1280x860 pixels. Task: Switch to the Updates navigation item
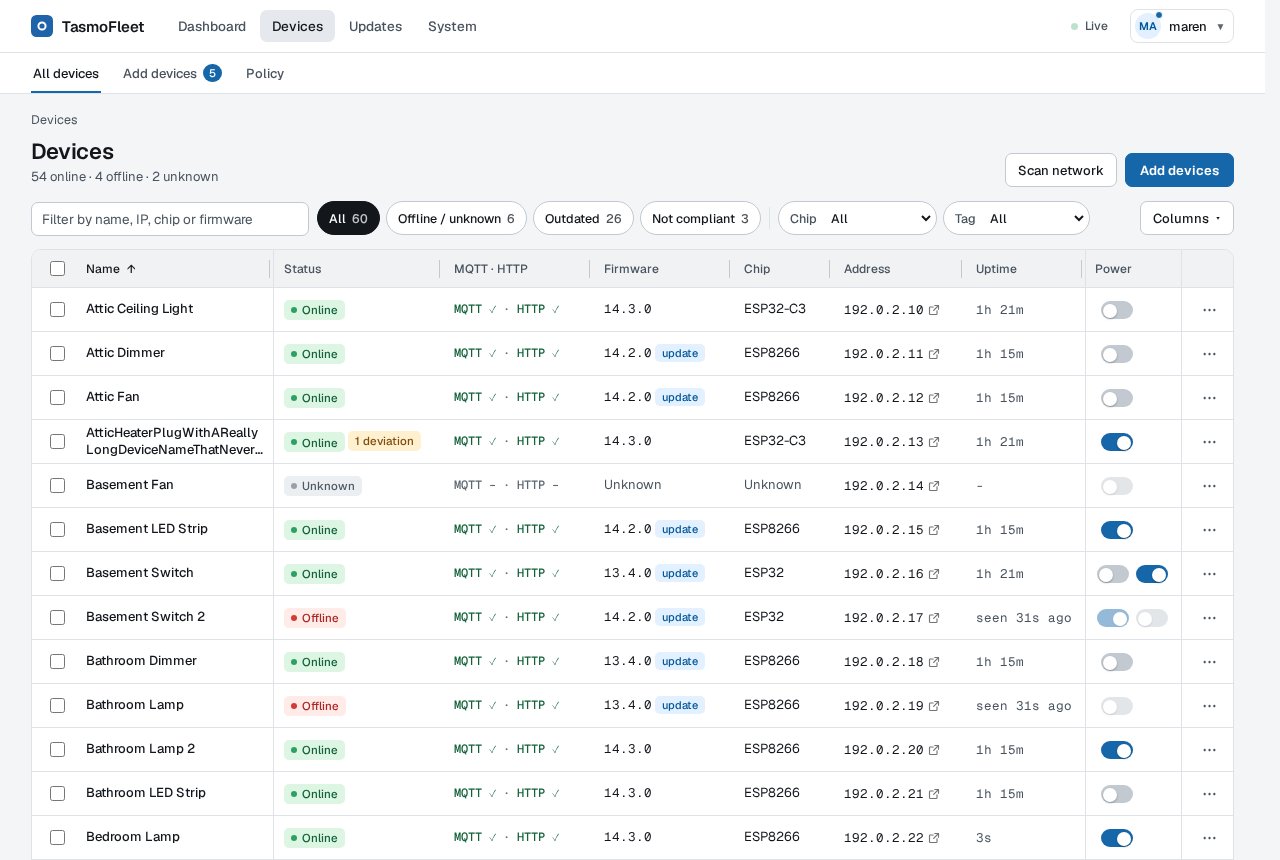[x=375, y=26]
